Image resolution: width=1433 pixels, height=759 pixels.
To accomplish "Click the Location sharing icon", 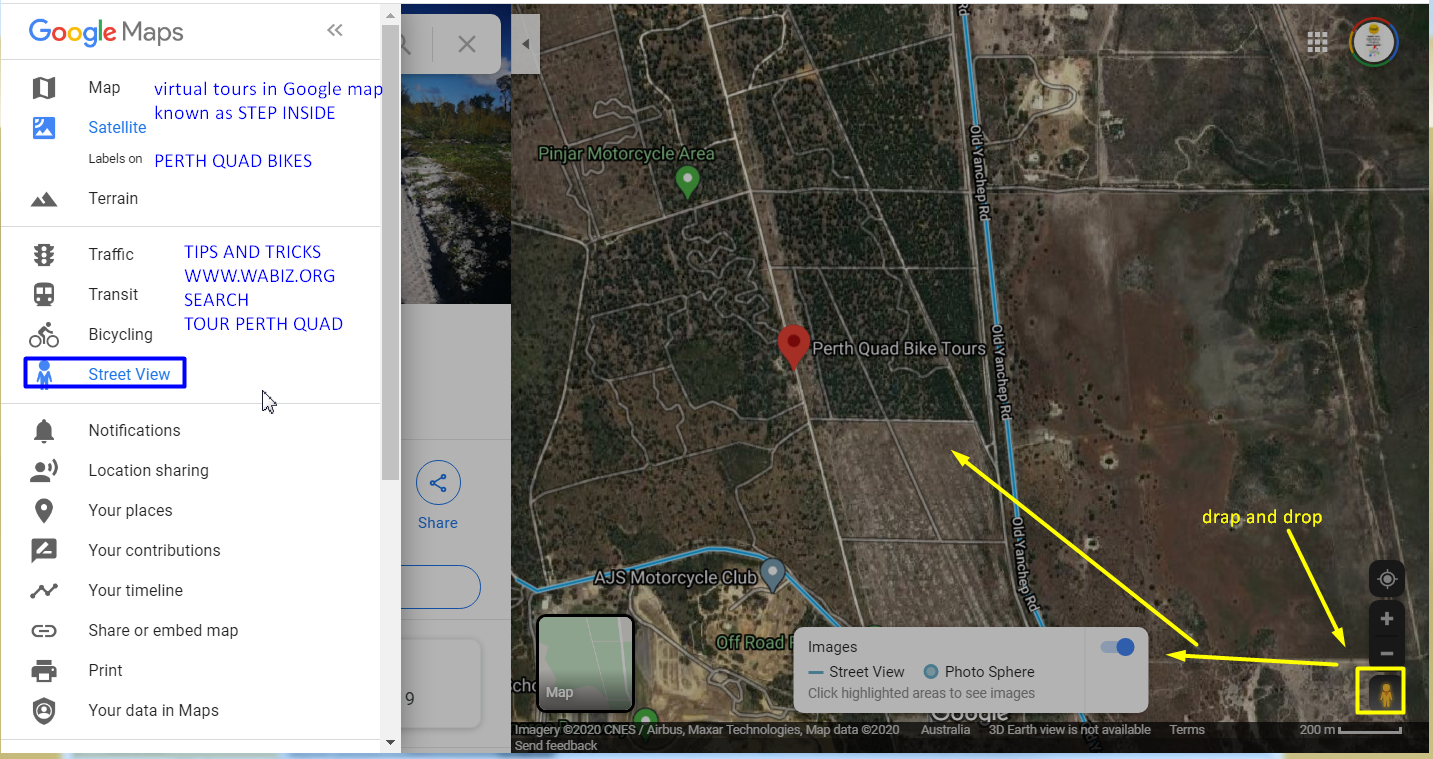I will point(44,471).
